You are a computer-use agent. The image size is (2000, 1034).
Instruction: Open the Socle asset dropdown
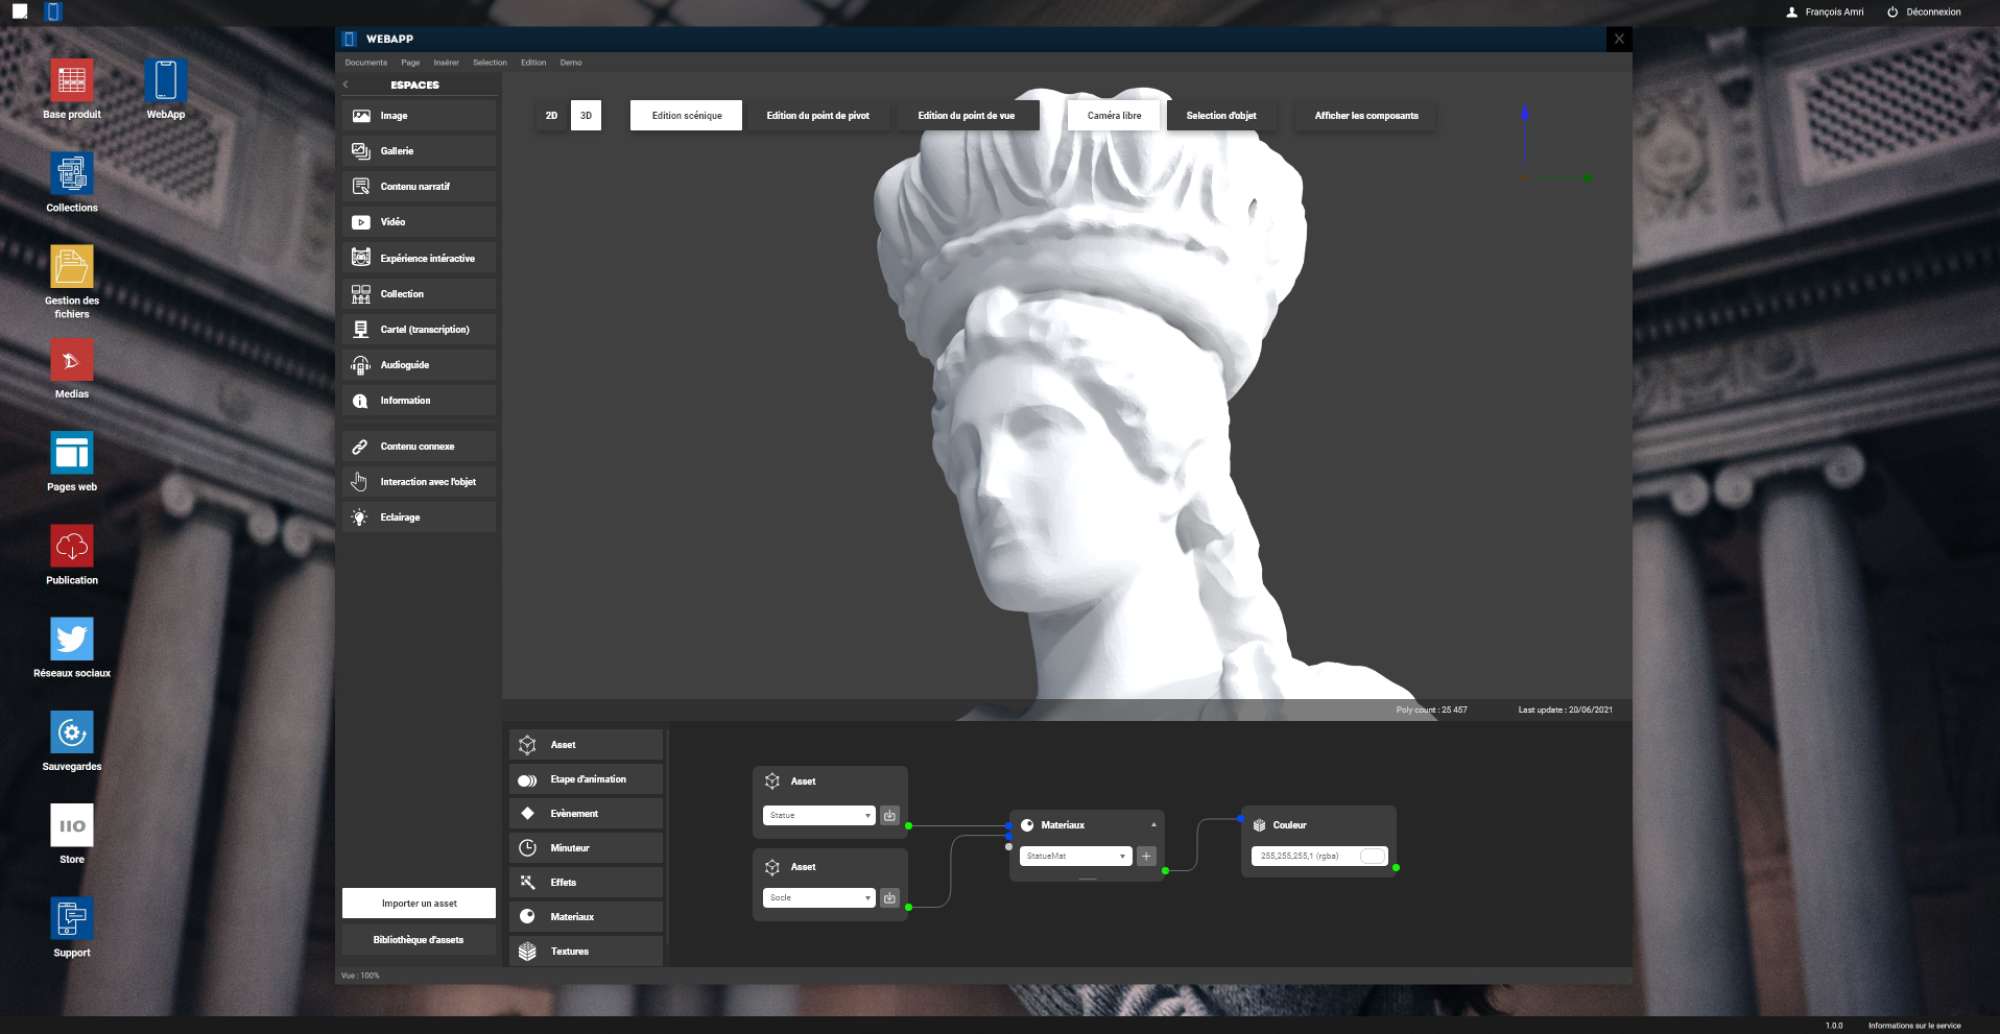pyautogui.click(x=818, y=898)
